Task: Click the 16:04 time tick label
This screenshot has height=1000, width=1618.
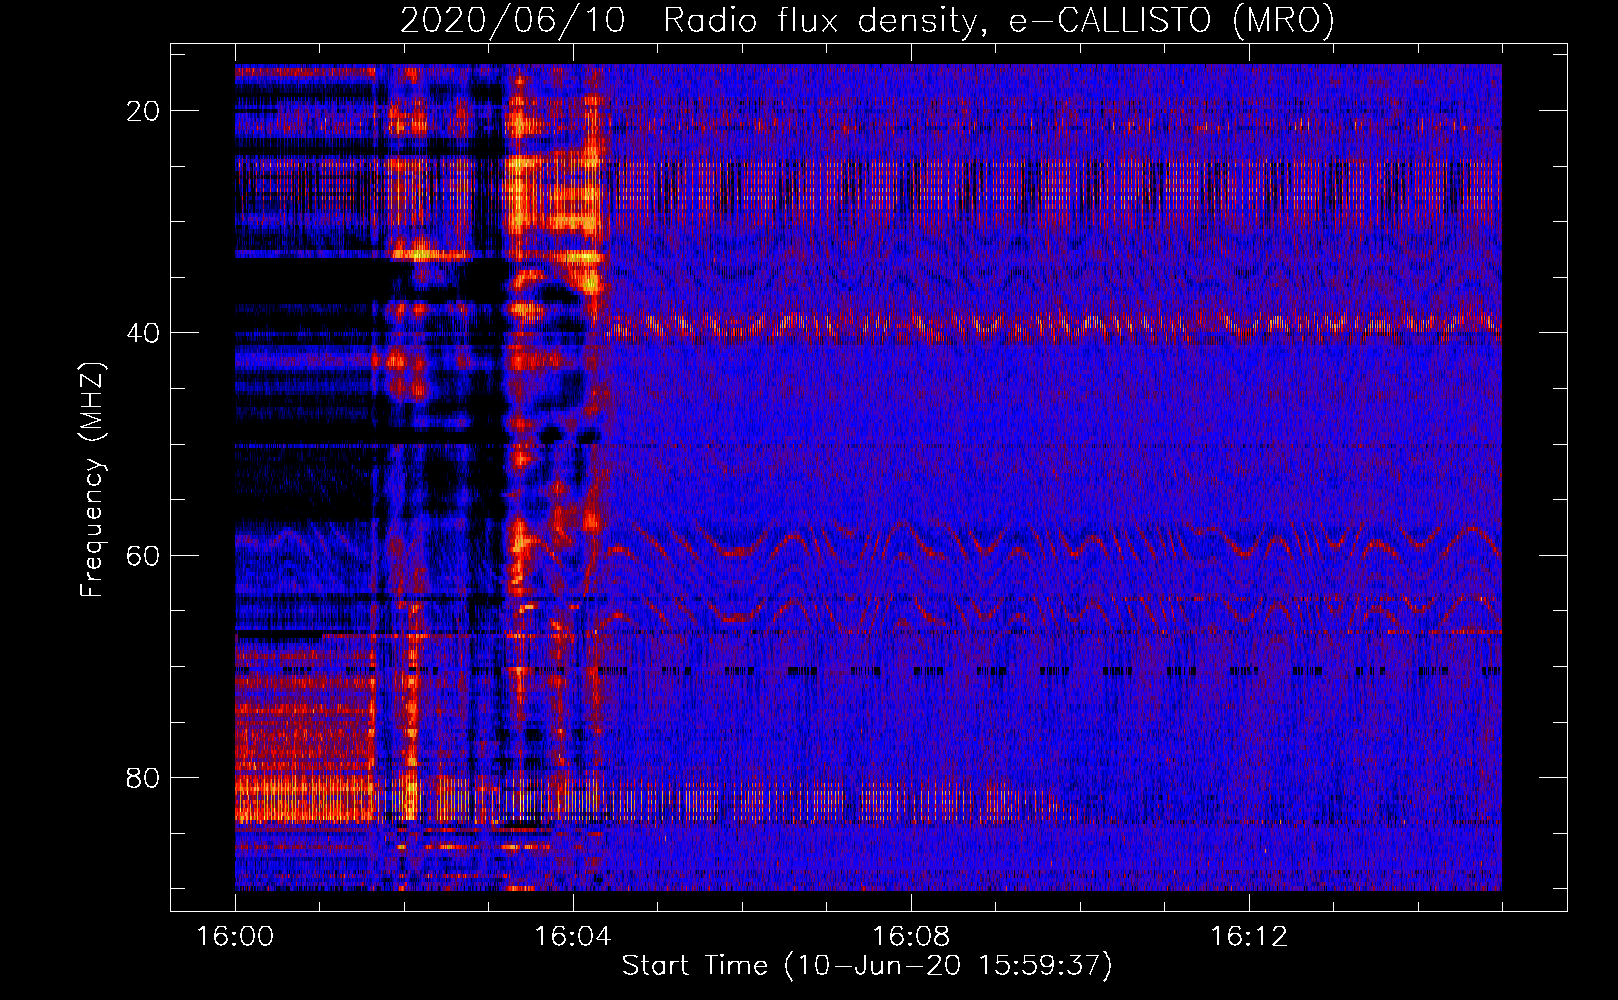Action: click(x=572, y=937)
